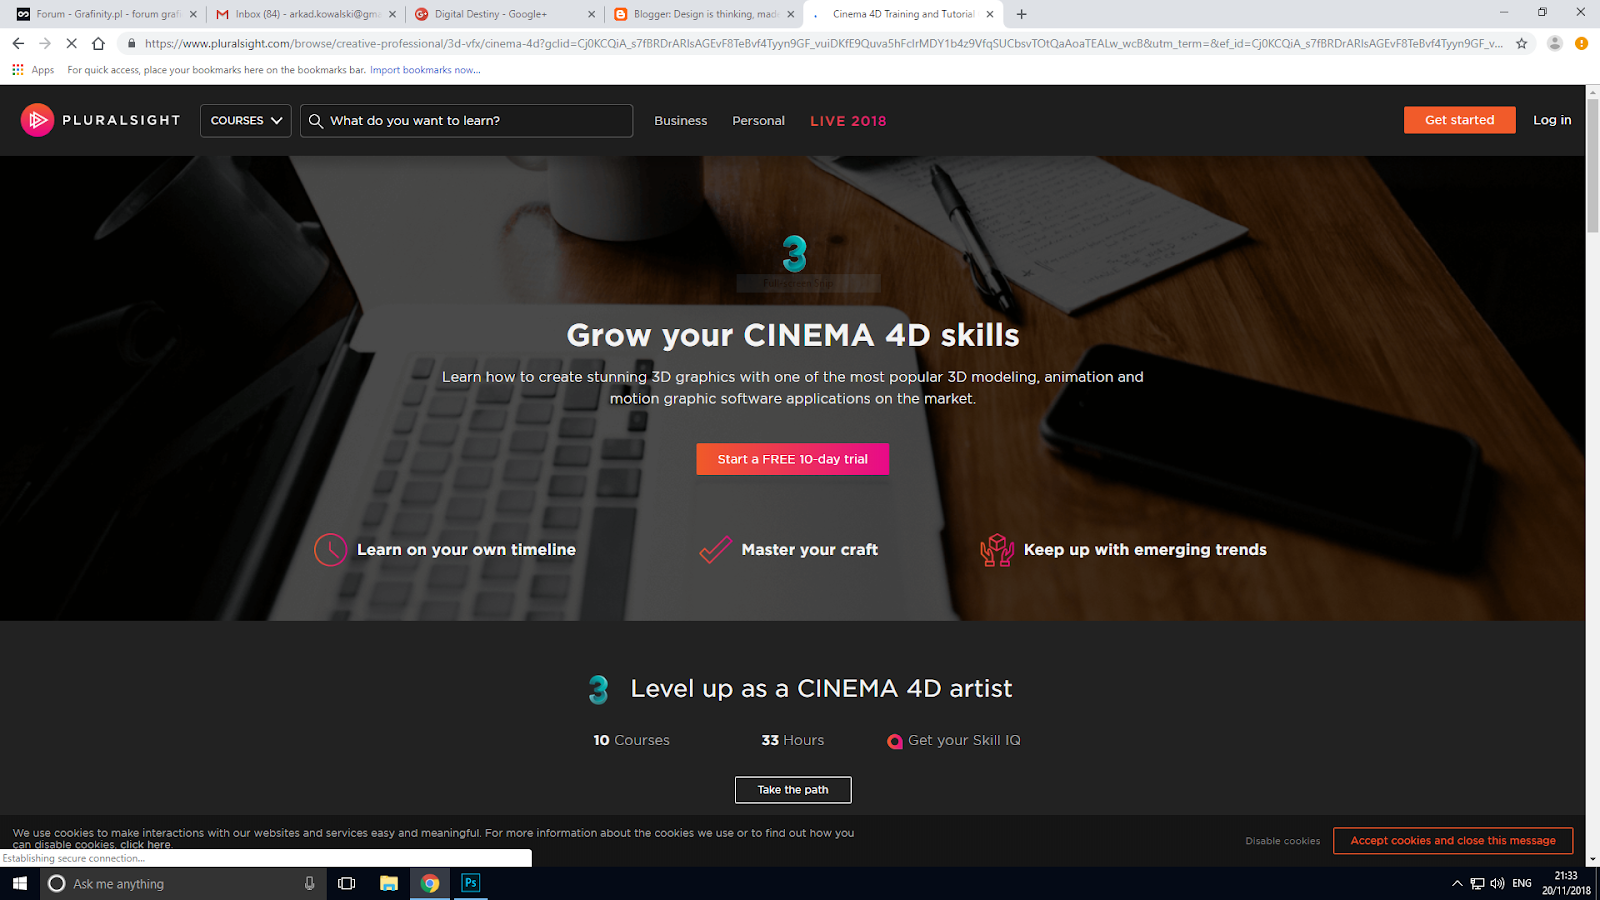The image size is (1600, 900).
Task: Switch to the Blogger tab
Action: tap(705, 14)
